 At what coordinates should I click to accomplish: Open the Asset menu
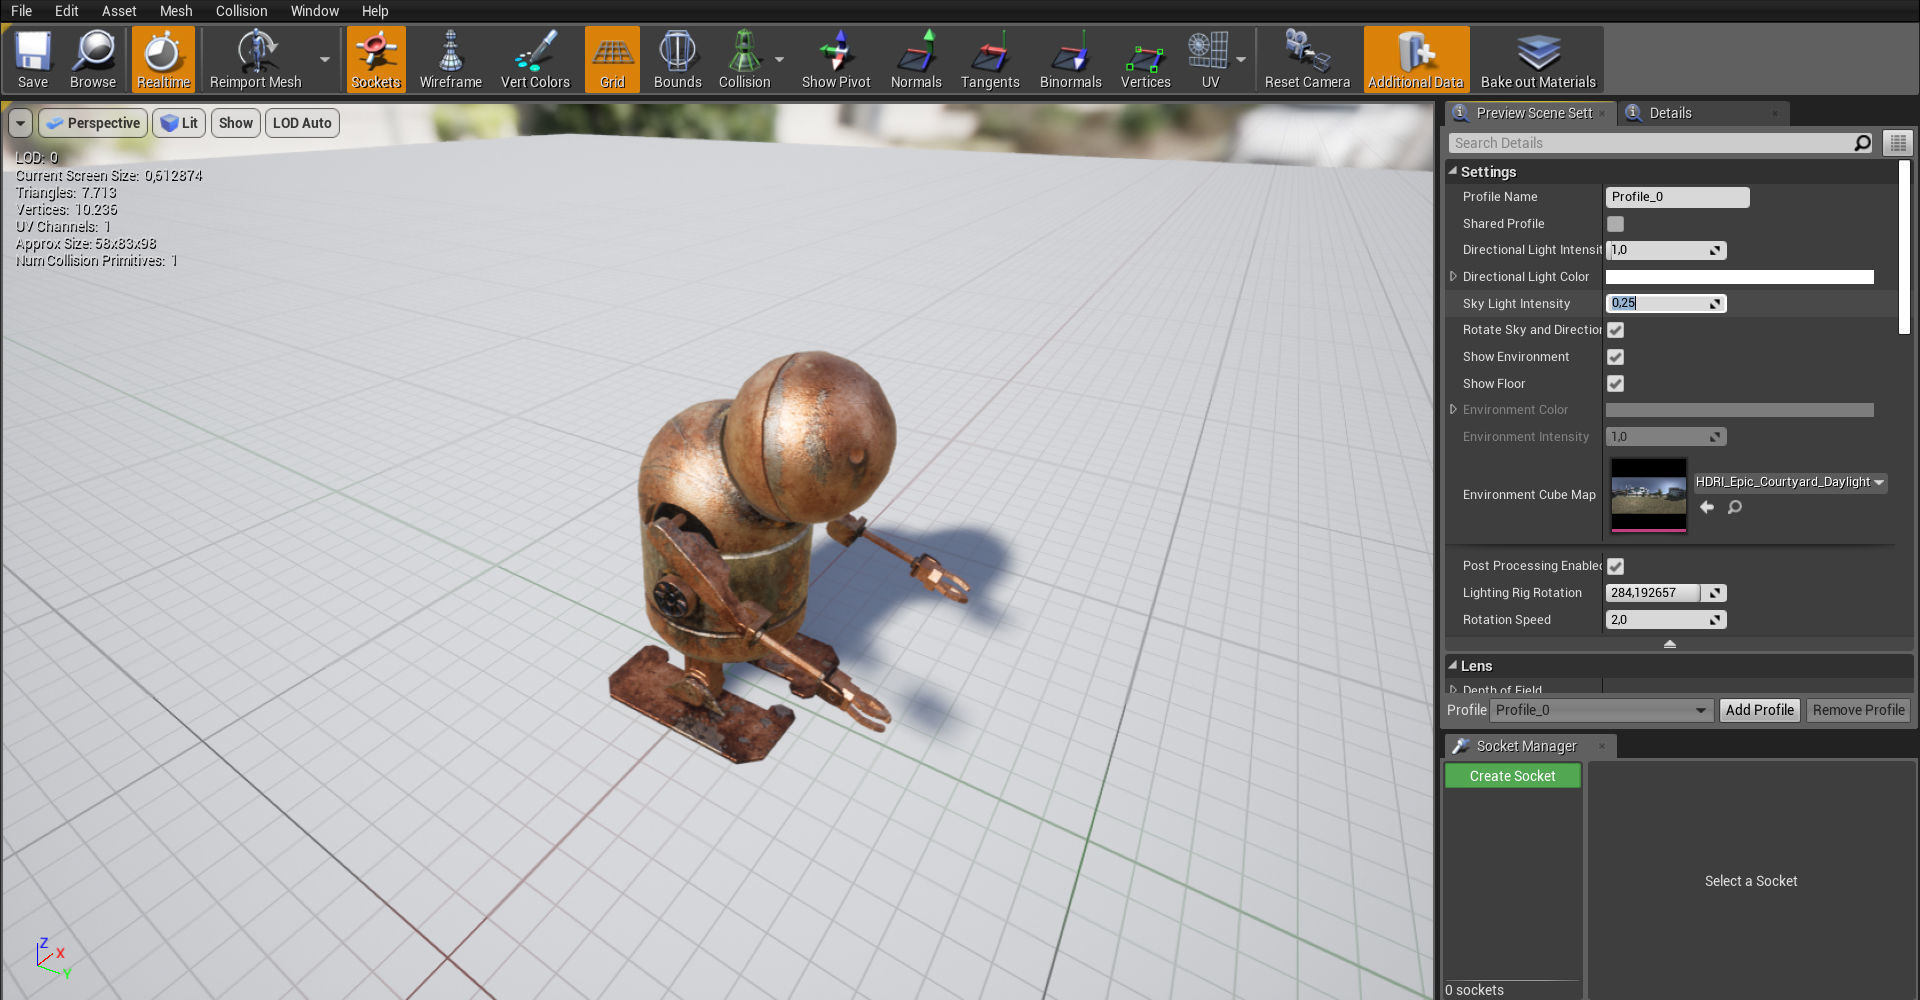coord(119,11)
